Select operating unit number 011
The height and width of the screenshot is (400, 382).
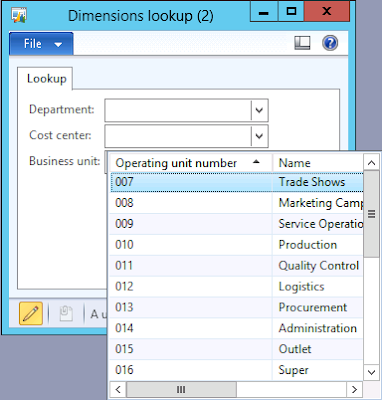[191, 266]
